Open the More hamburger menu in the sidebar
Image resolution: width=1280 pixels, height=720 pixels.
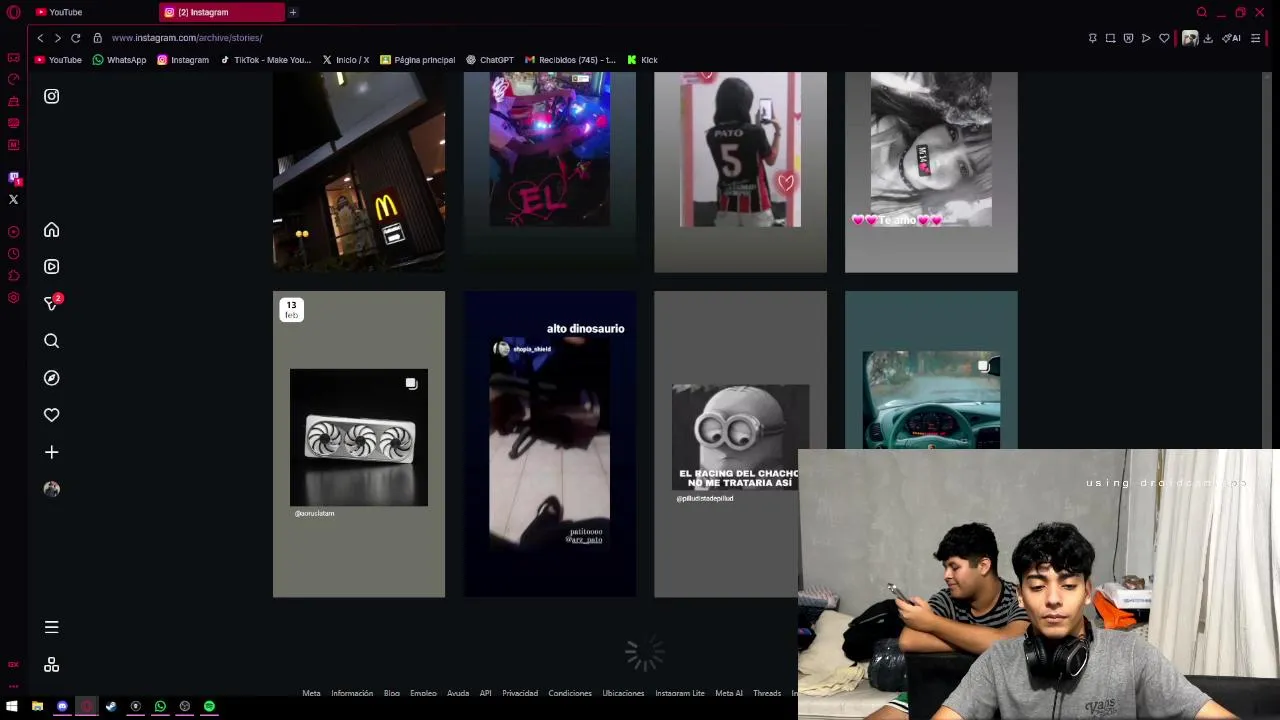pyautogui.click(x=51, y=627)
